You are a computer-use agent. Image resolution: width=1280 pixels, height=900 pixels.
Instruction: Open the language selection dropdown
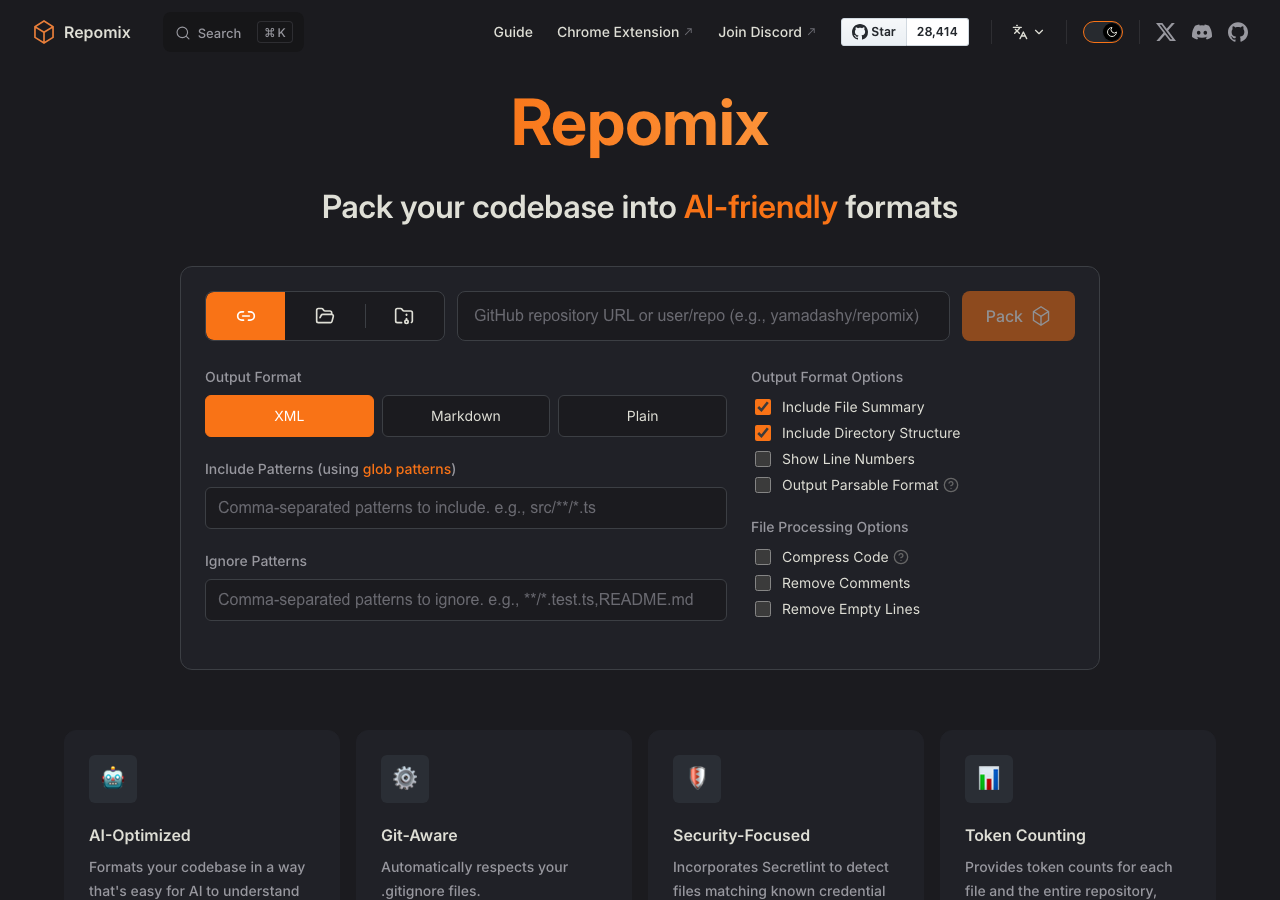tap(1028, 32)
